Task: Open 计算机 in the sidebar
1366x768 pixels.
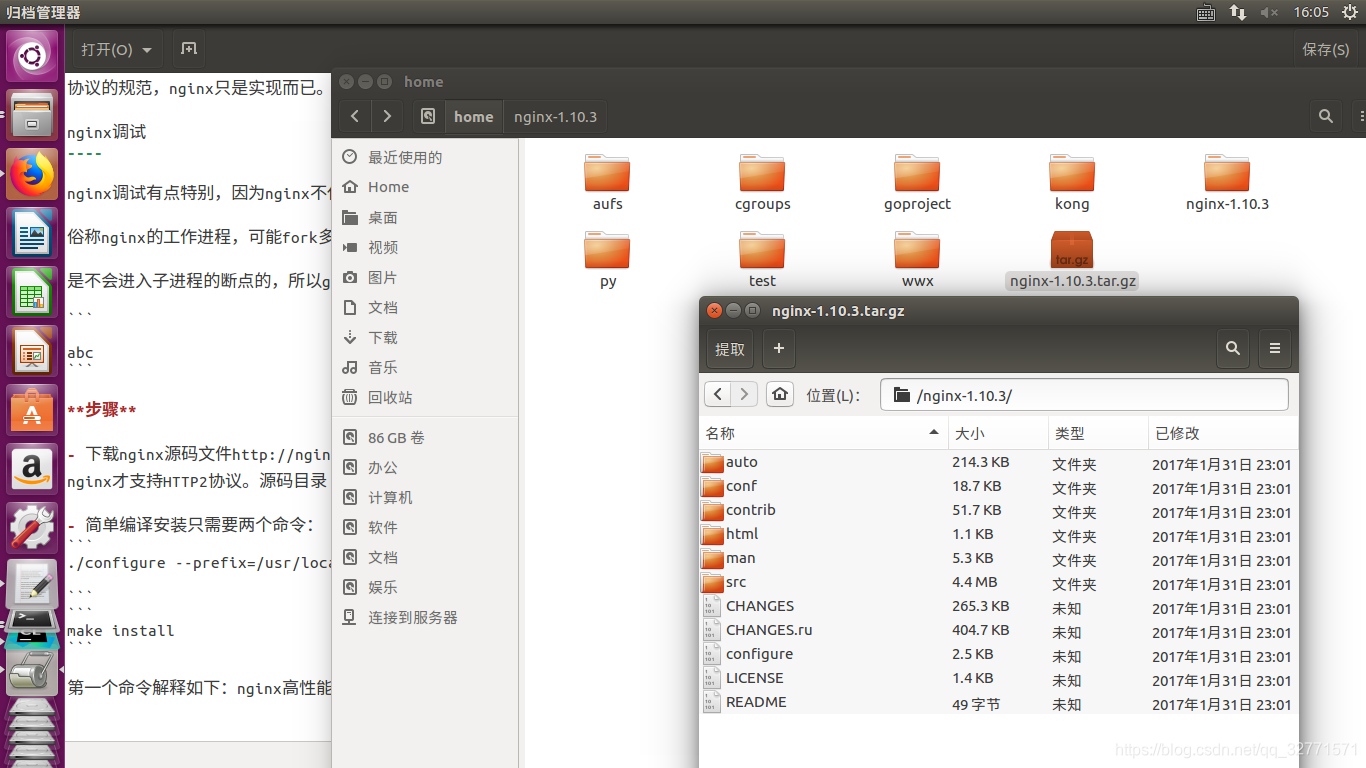Action: [x=390, y=497]
